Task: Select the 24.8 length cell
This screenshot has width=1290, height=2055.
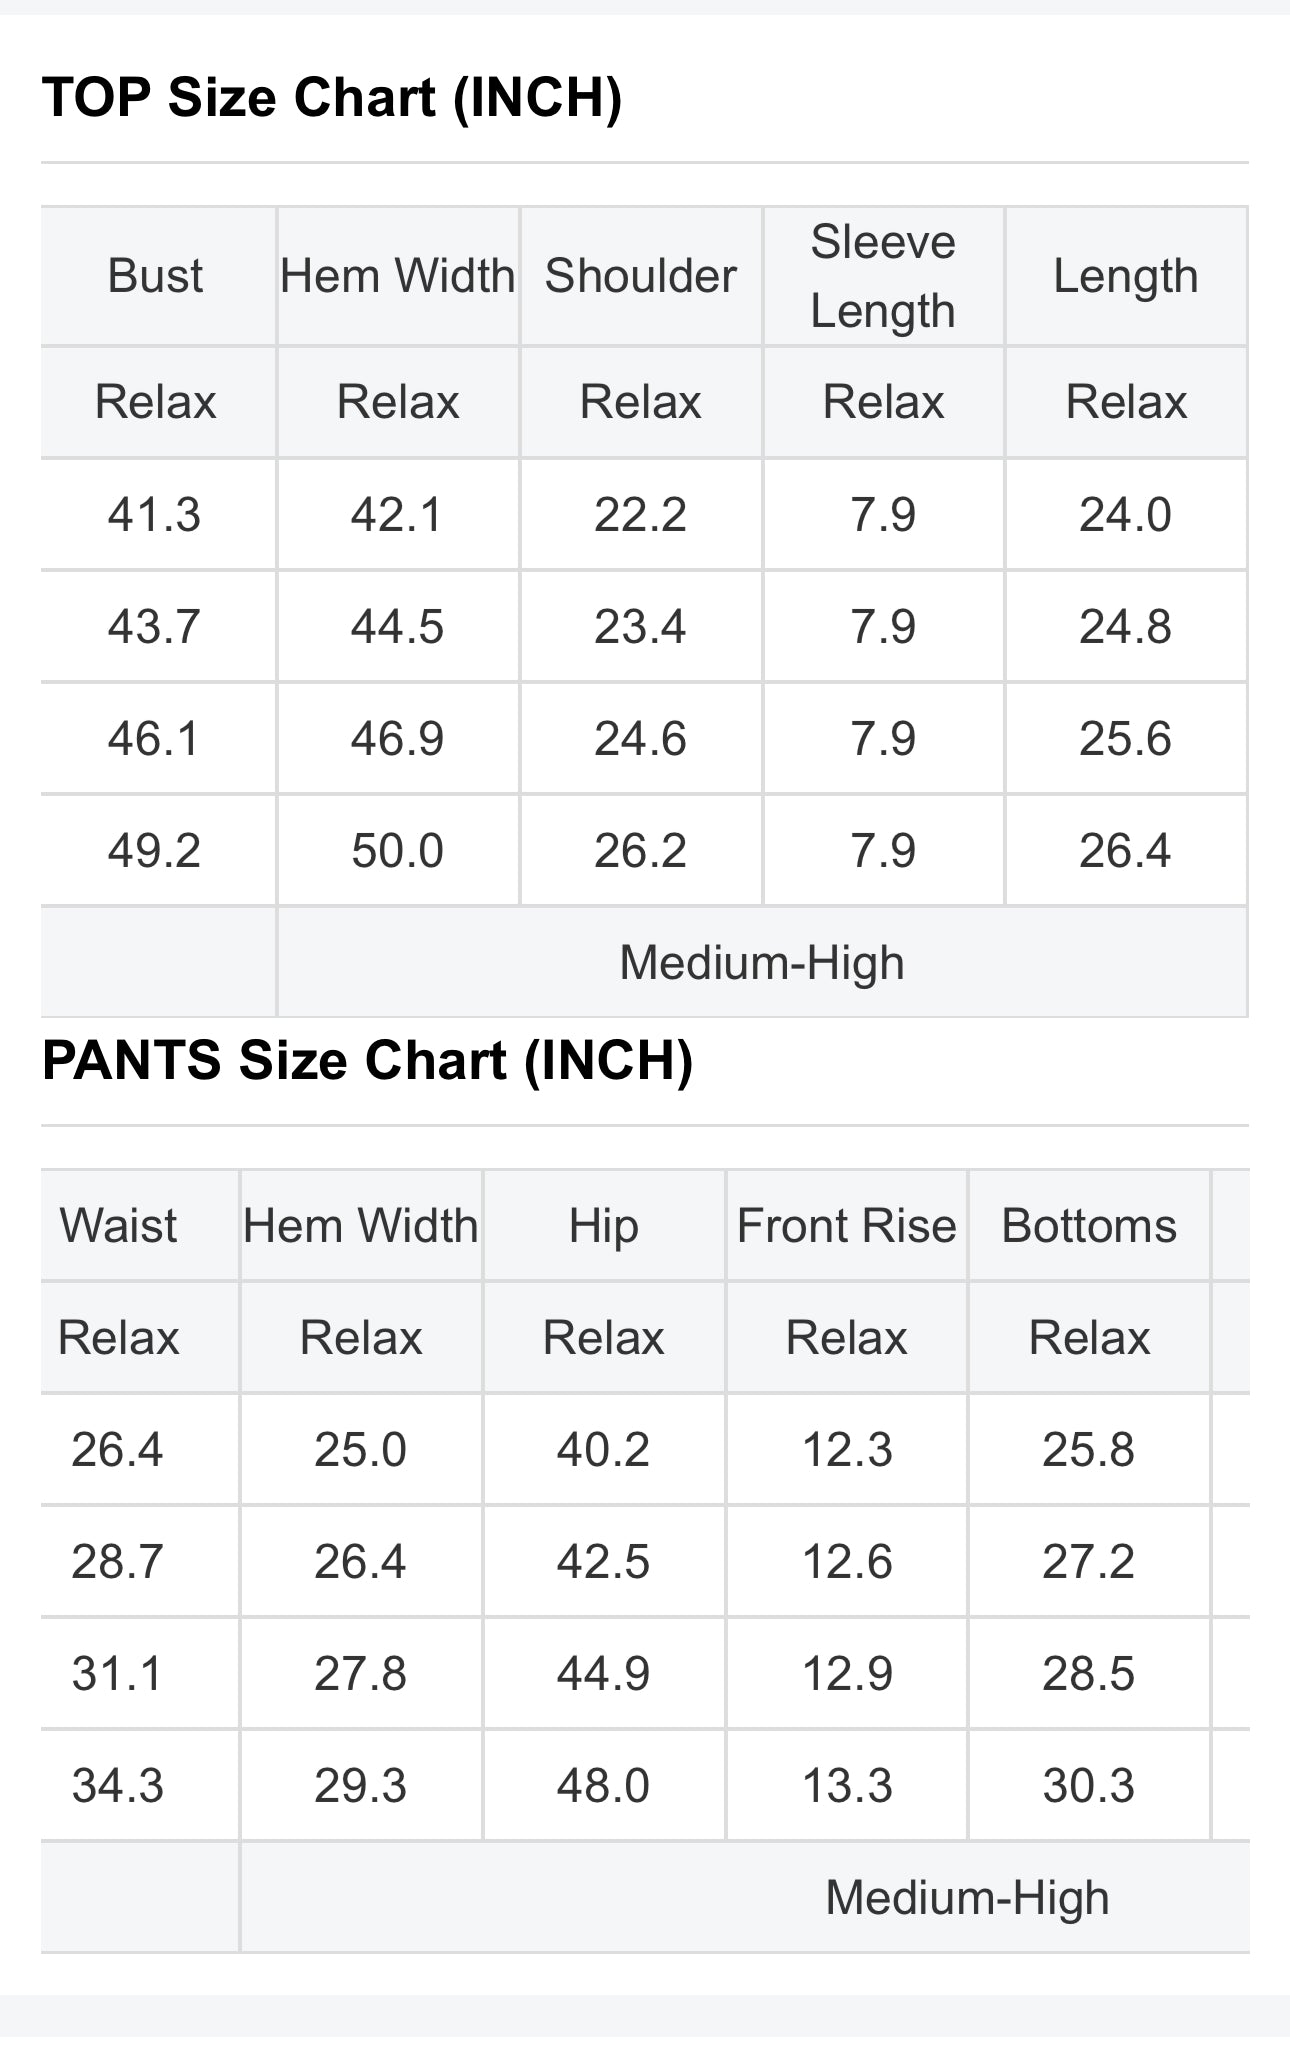Action: [x=1125, y=627]
